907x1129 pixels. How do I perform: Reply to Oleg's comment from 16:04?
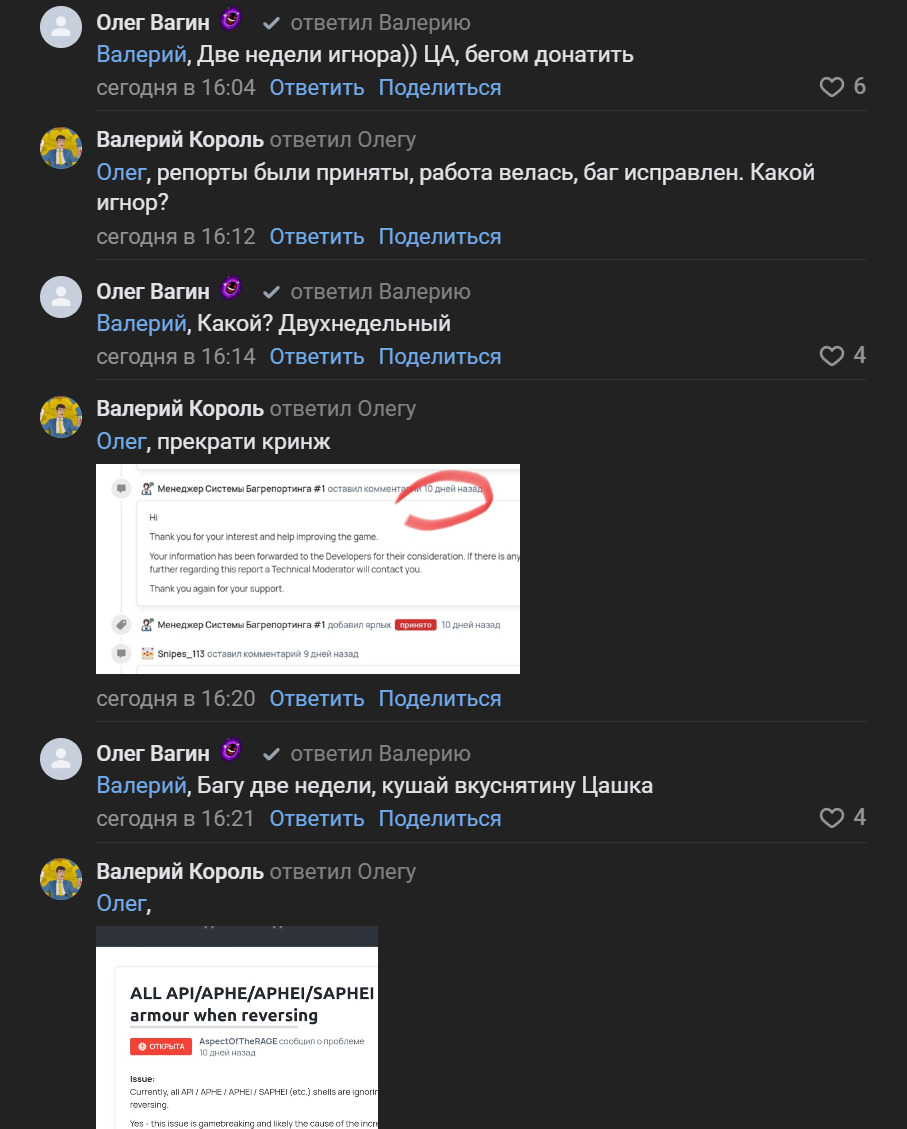317,88
